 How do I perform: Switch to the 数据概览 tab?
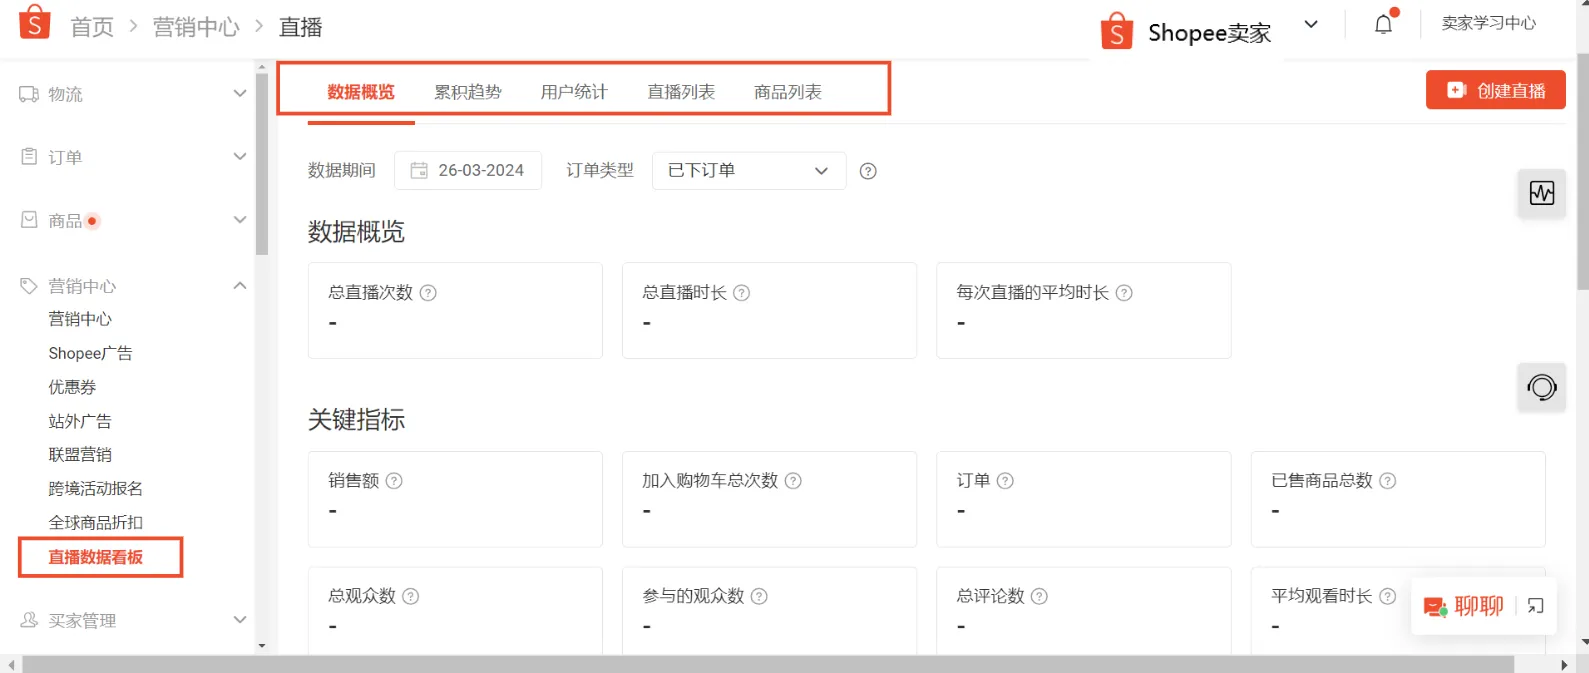[361, 92]
